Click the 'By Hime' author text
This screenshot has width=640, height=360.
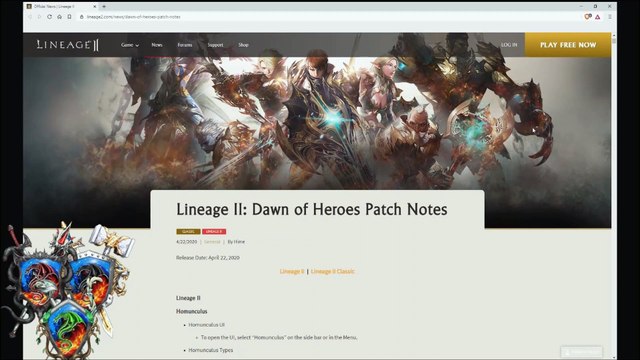pos(236,242)
